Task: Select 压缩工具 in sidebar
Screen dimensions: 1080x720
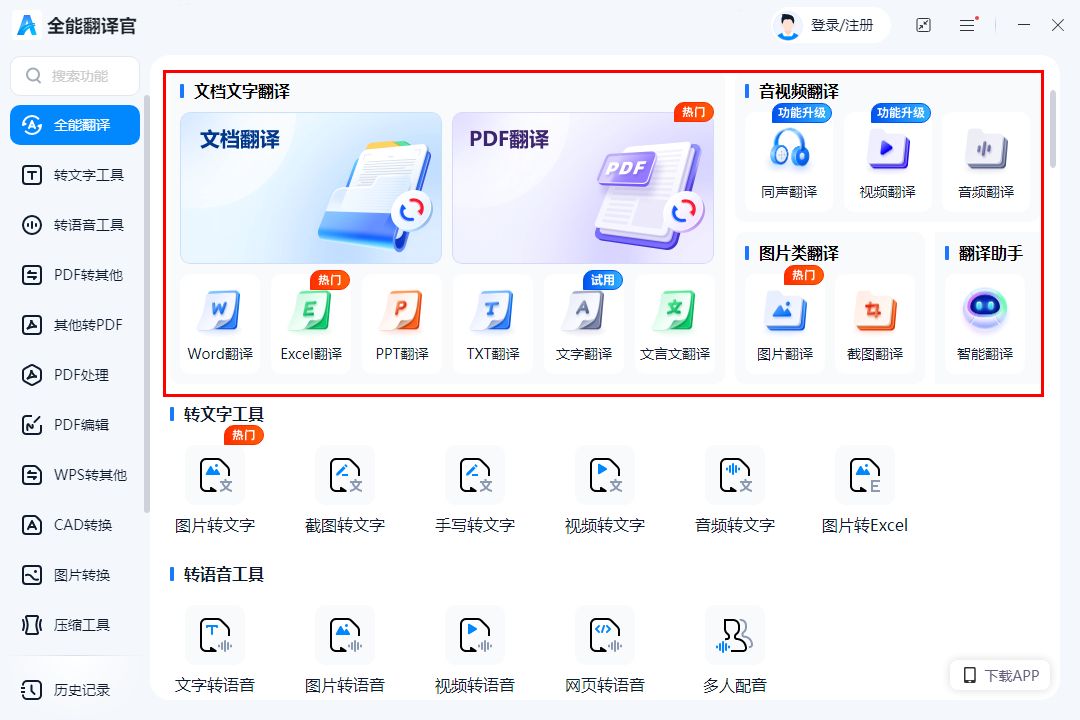Action: click(x=75, y=625)
